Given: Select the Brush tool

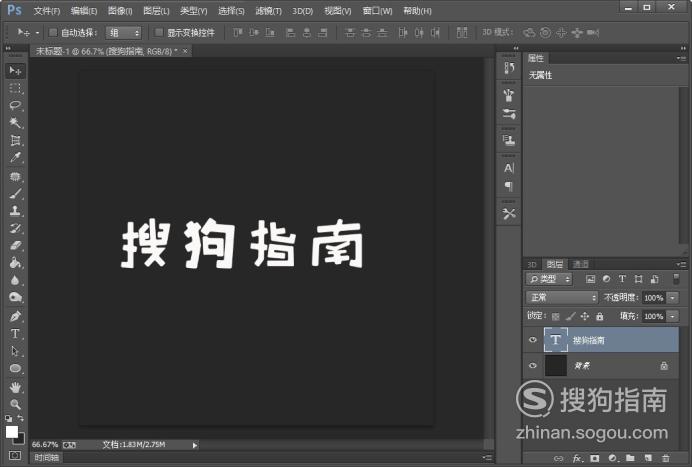Looking at the screenshot, I should [x=15, y=194].
